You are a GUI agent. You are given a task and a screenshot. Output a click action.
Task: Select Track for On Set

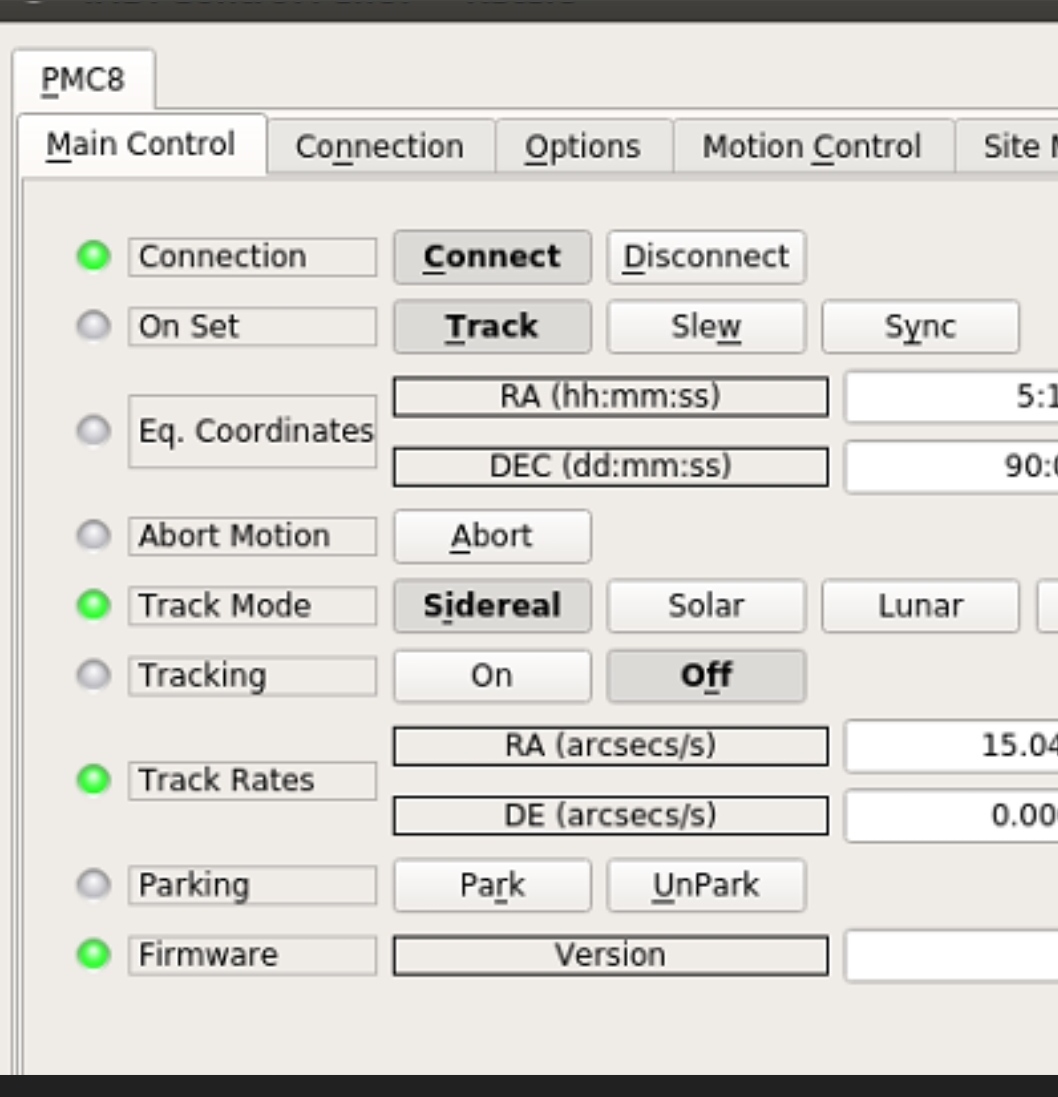(493, 327)
